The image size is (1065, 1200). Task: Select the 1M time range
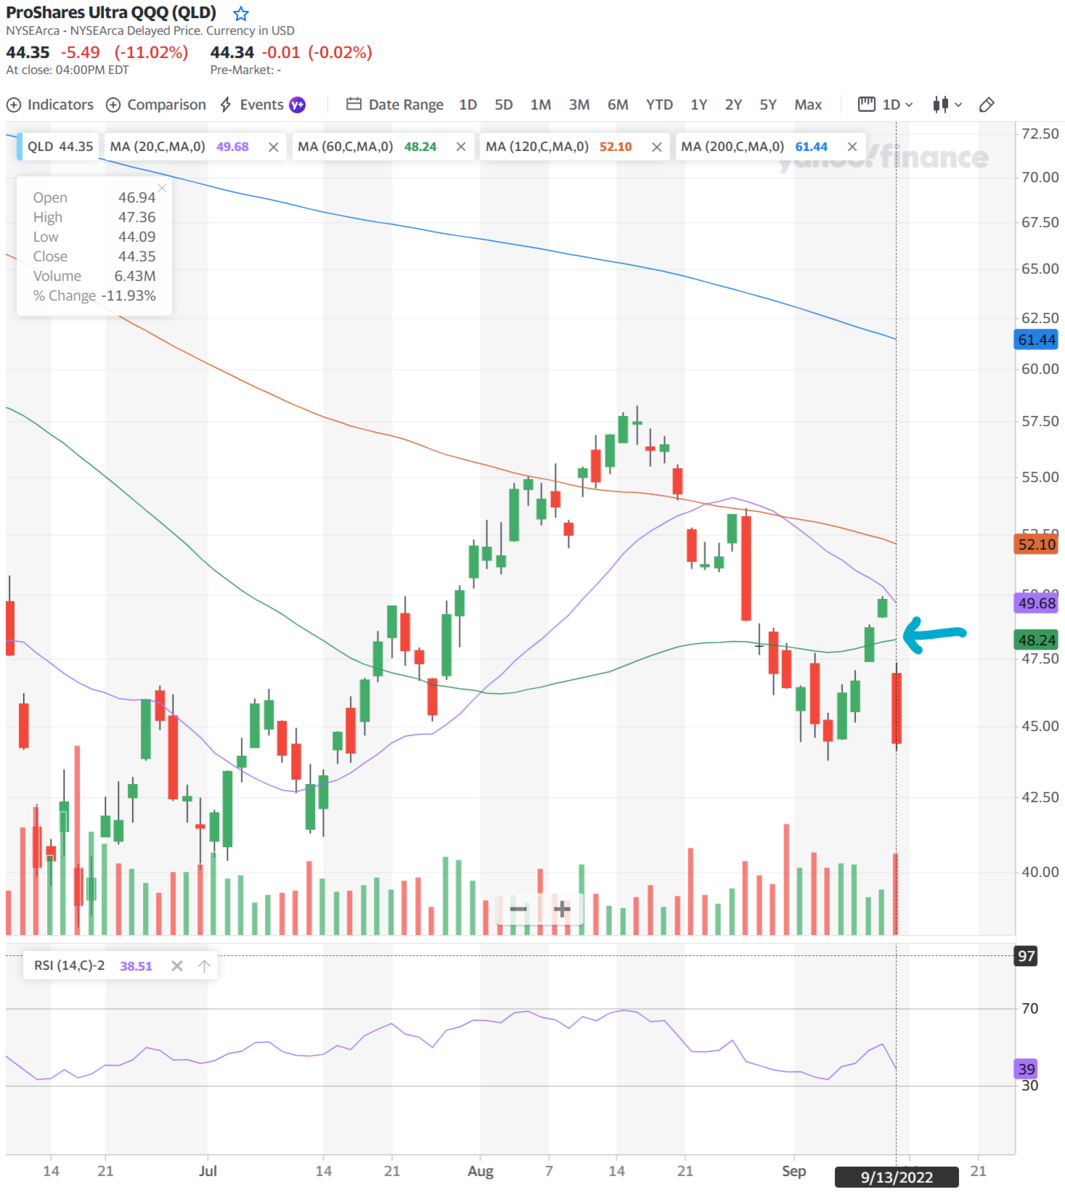pos(541,105)
